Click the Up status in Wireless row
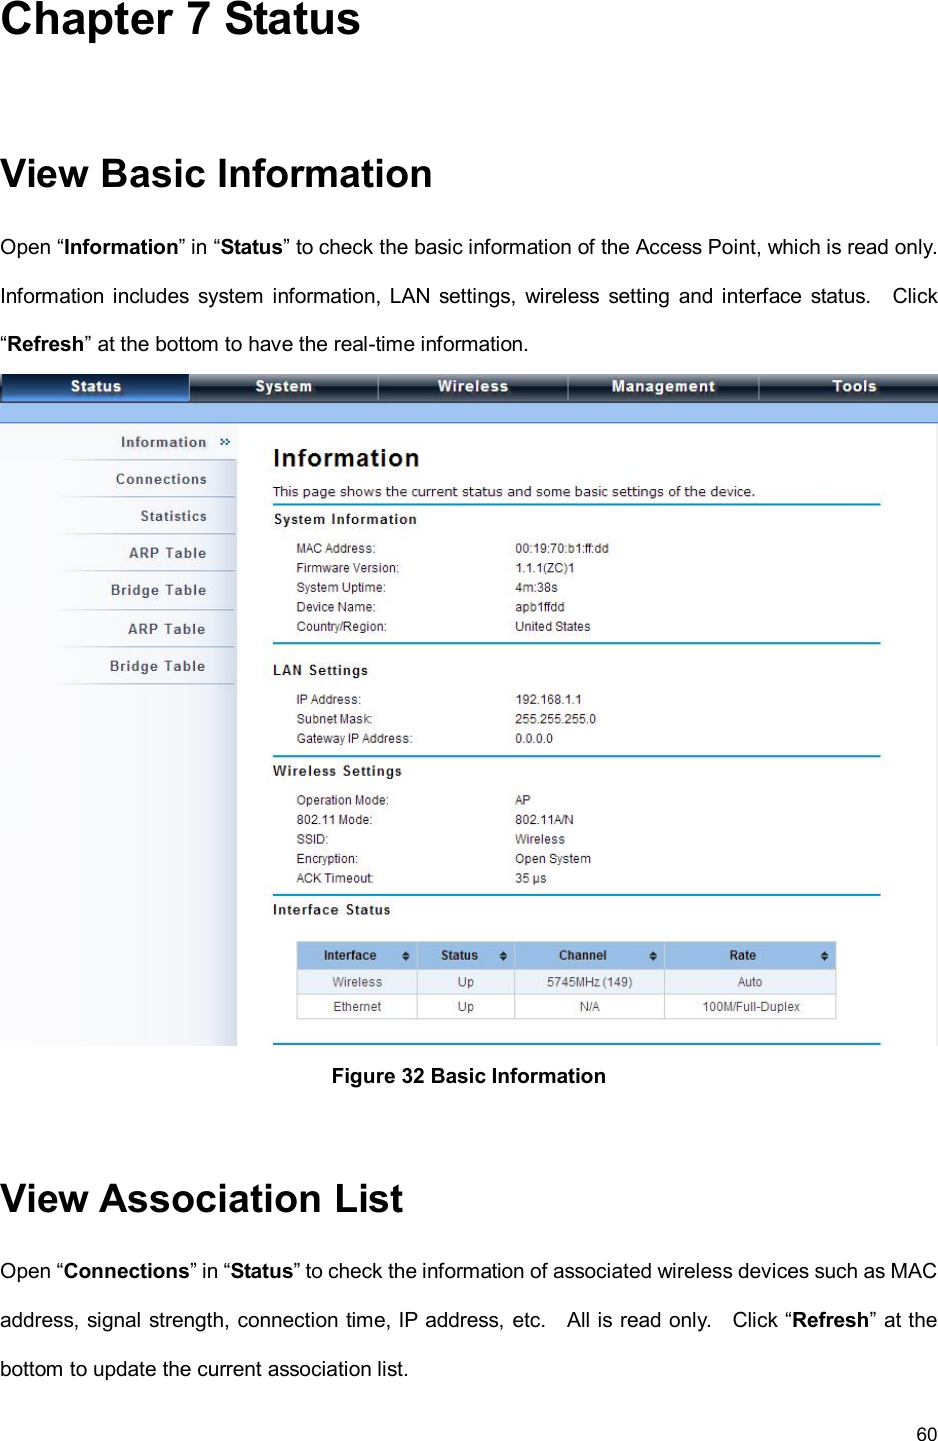The width and height of the screenshot is (938, 1441). coord(466,982)
